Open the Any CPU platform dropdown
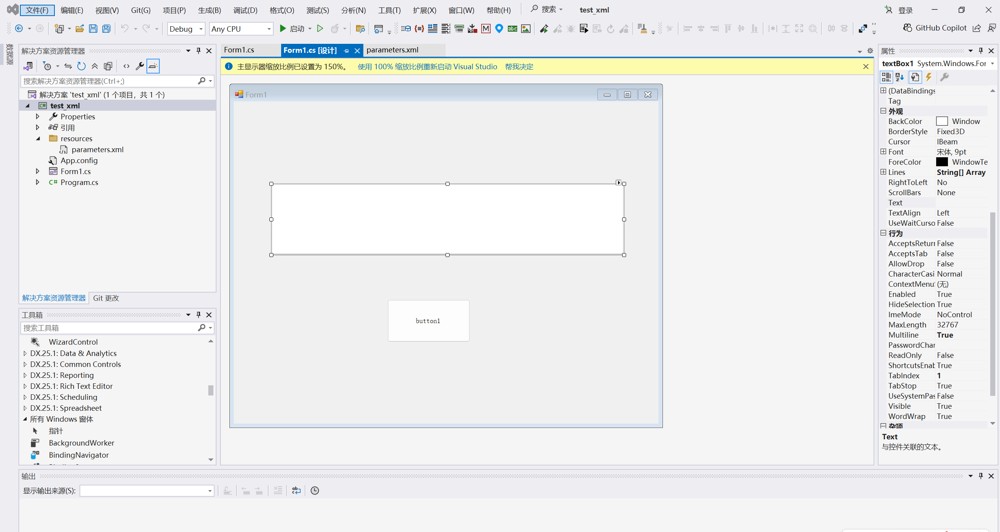The width and height of the screenshot is (1000, 532). (241, 29)
